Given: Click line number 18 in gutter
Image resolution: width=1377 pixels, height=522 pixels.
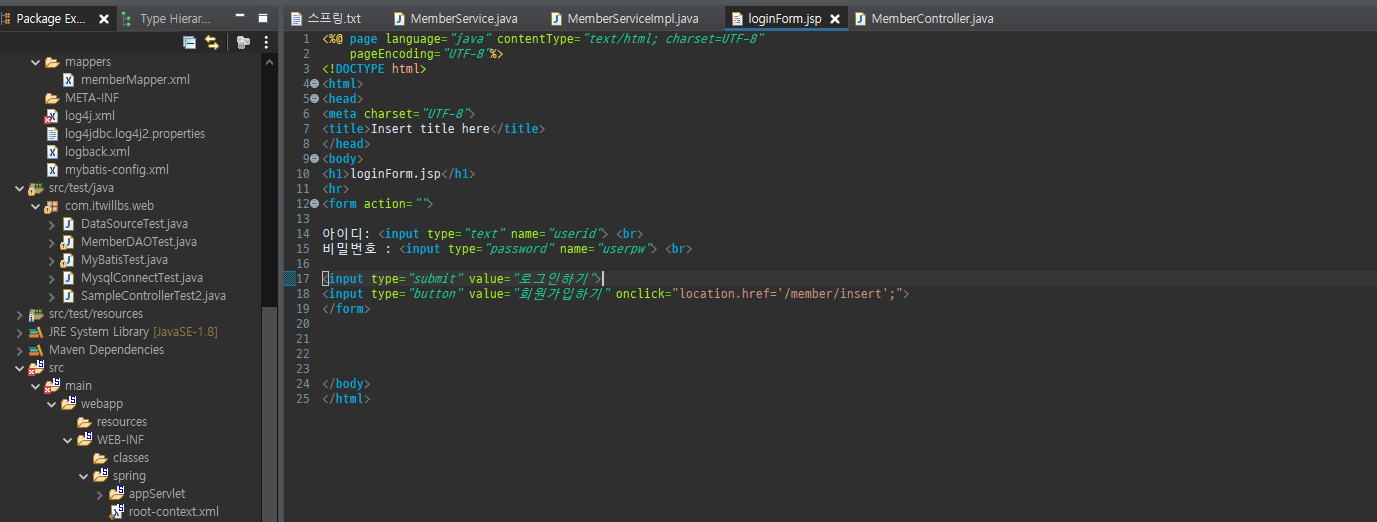Looking at the screenshot, I should 303,294.
